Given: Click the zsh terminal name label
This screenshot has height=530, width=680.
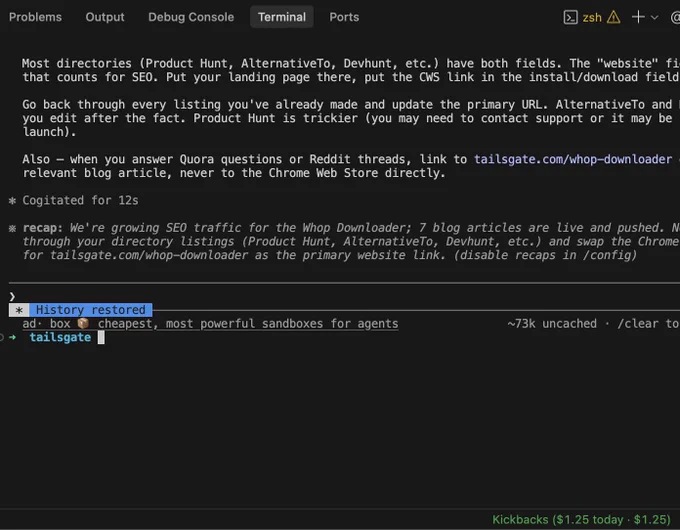Looking at the screenshot, I should (x=592, y=18).
